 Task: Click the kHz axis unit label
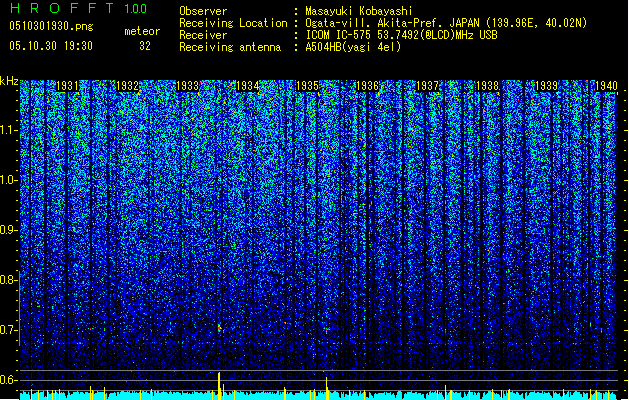(9, 81)
